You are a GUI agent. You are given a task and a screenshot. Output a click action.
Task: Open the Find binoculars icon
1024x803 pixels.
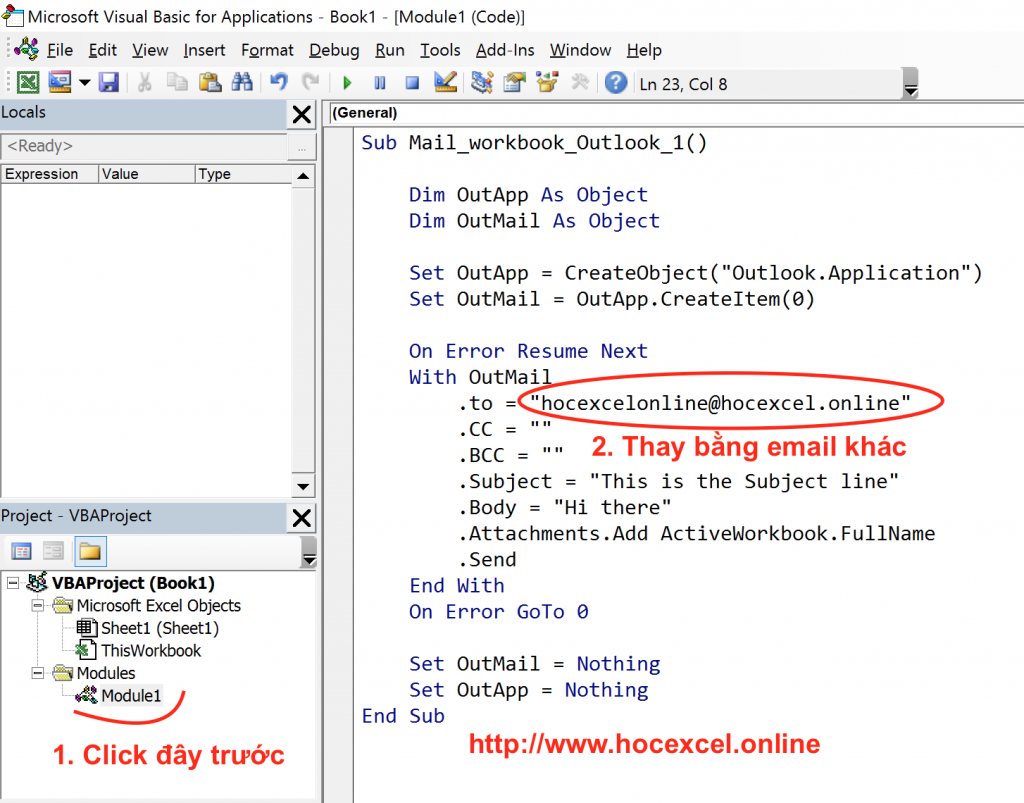(x=241, y=83)
